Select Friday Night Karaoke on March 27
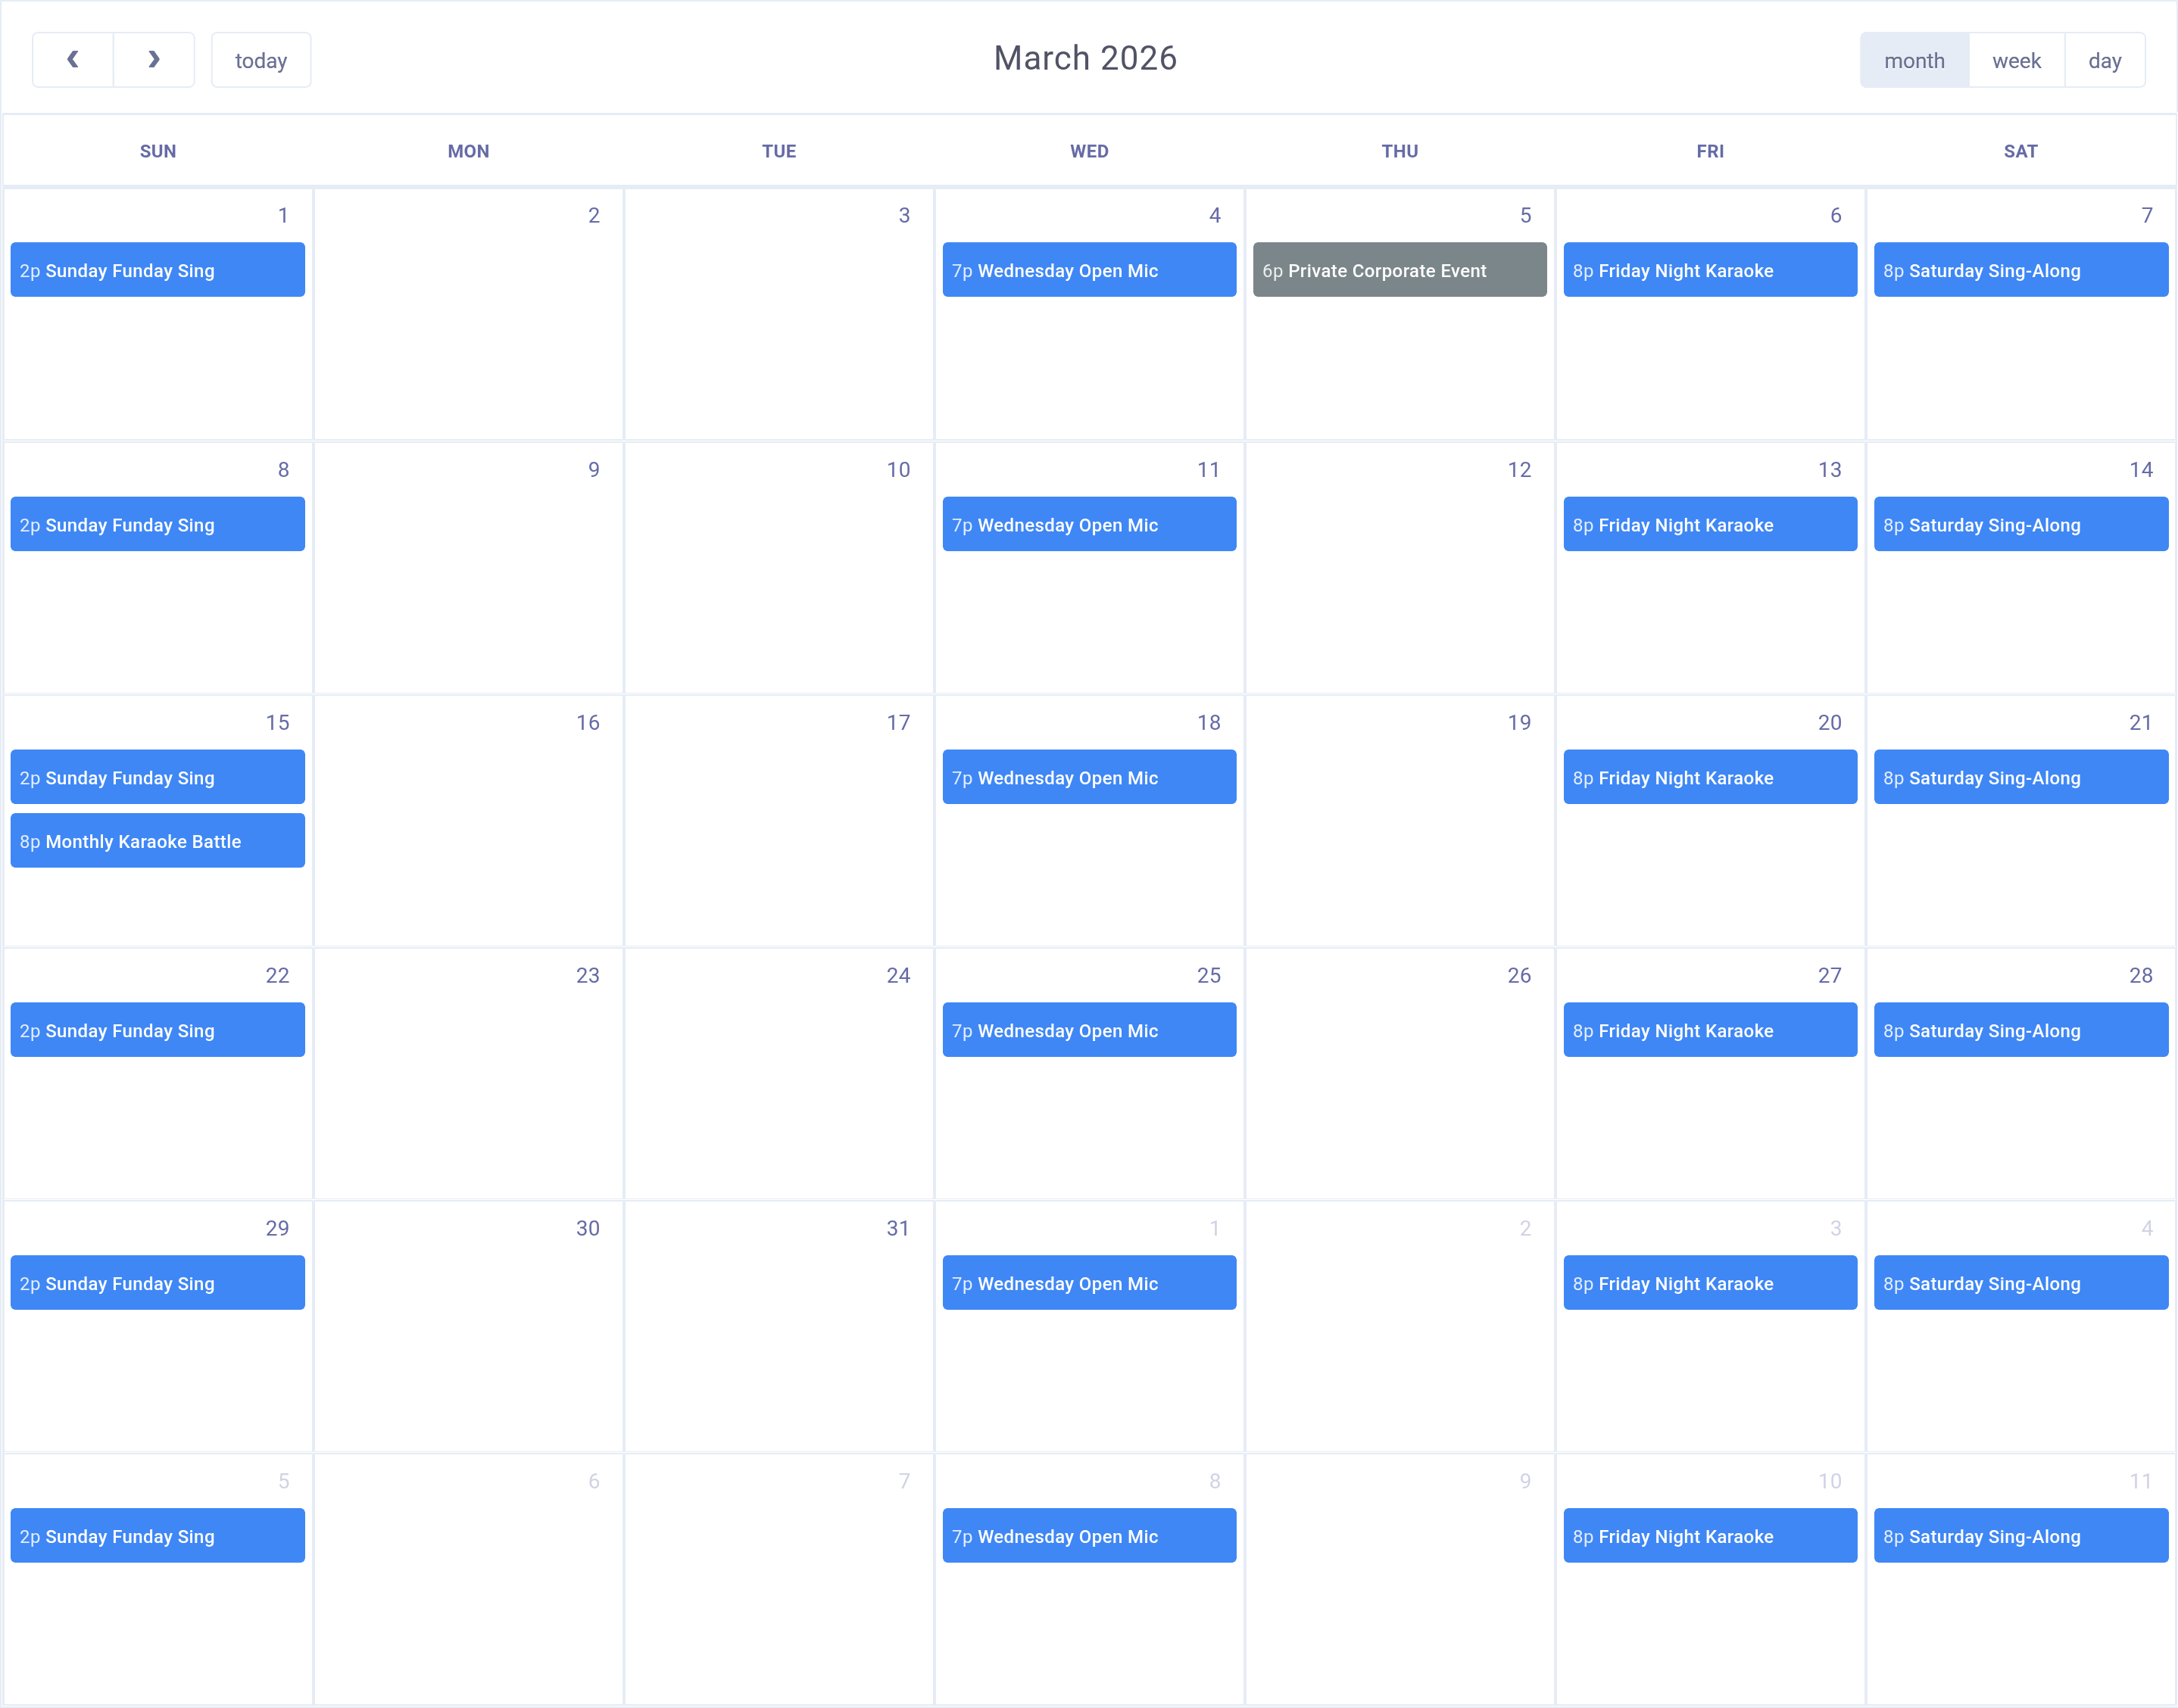 coord(1709,1030)
